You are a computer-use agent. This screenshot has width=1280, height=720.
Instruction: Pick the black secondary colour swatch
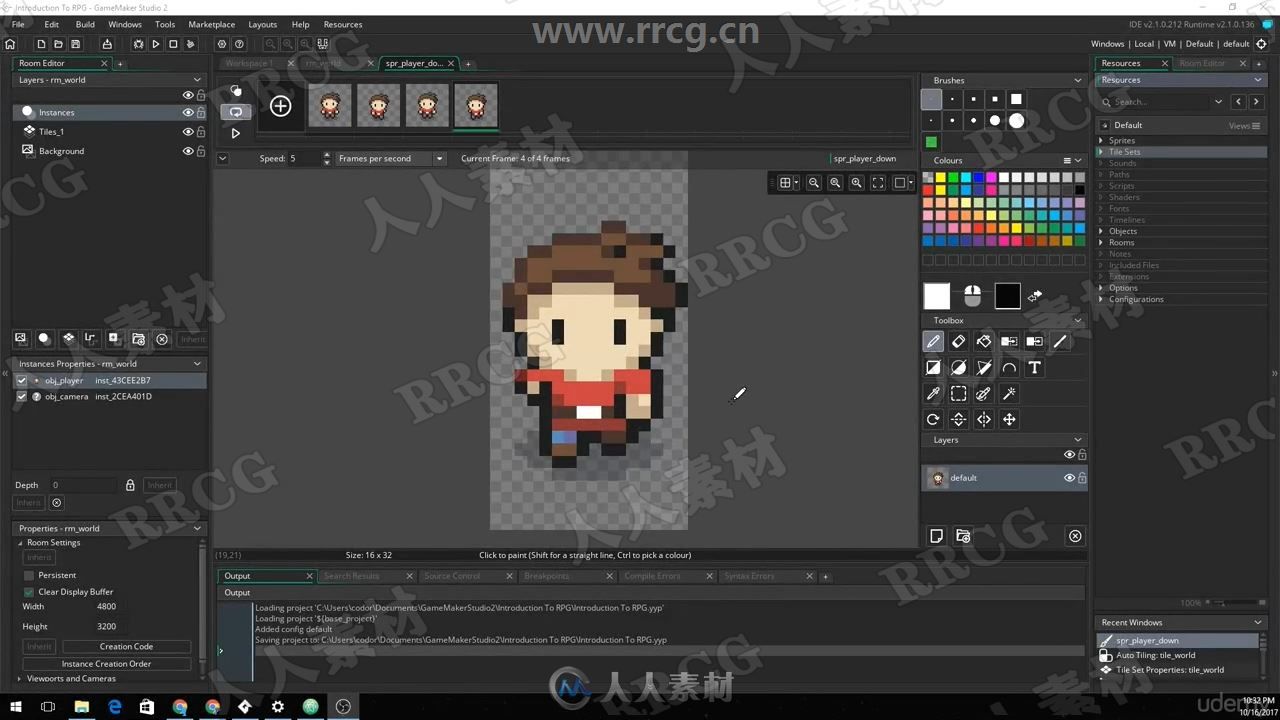(x=1008, y=296)
